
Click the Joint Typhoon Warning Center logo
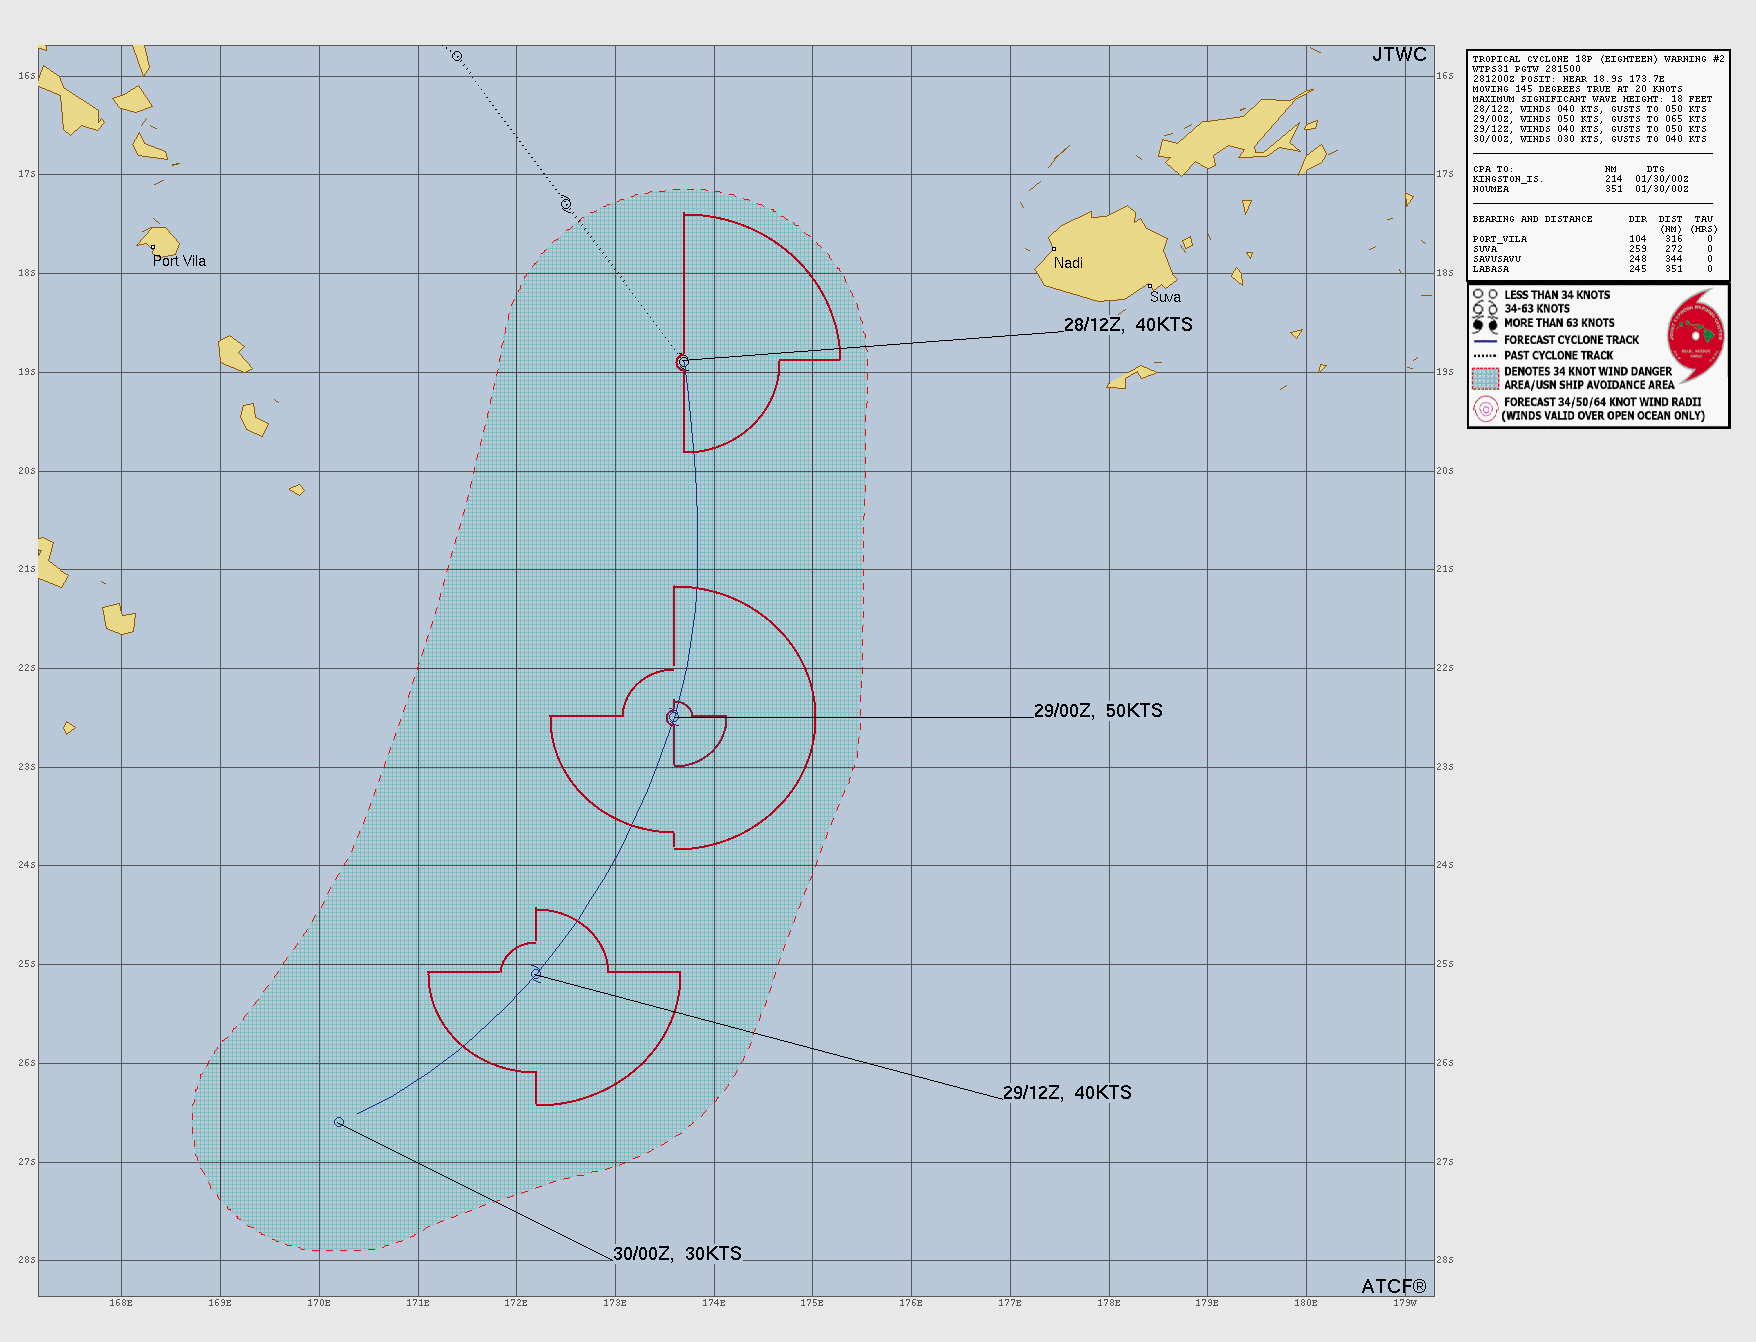[x=1696, y=336]
